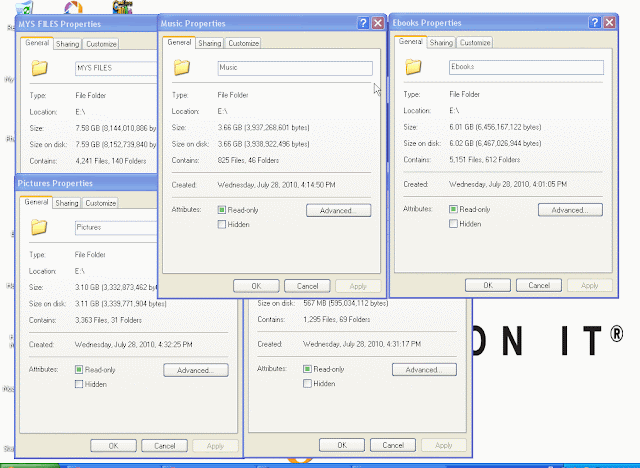640x468 pixels.
Task: Switch to General tab in Music Properties
Action: [x=179, y=42]
